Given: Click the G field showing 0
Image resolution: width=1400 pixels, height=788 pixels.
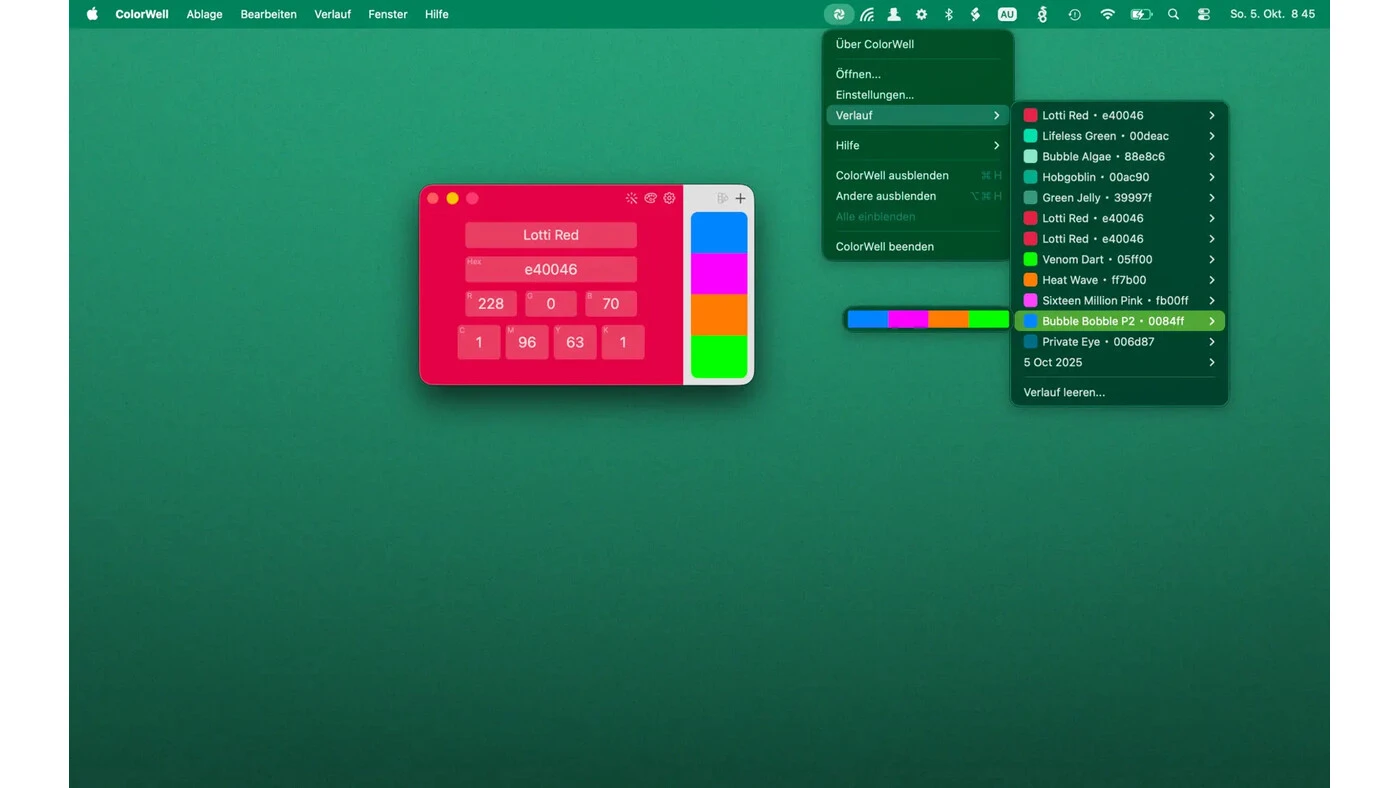Looking at the screenshot, I should (551, 304).
